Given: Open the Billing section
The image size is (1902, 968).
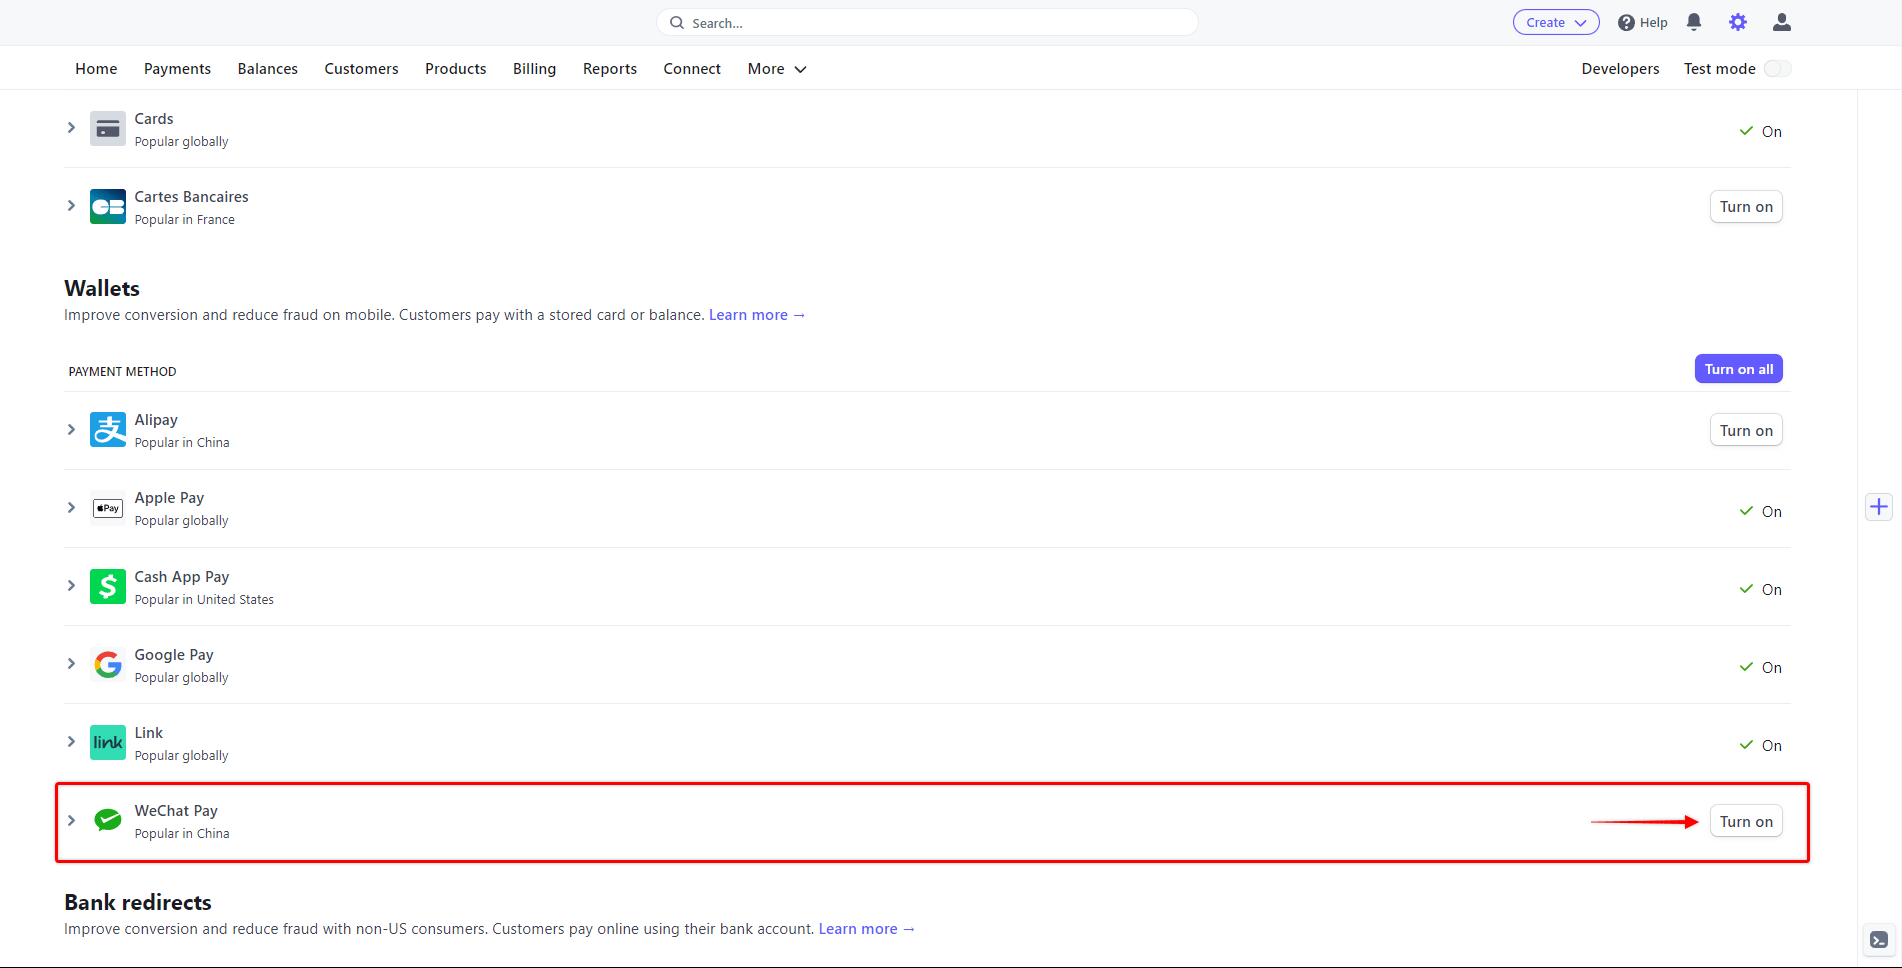Looking at the screenshot, I should pyautogui.click(x=534, y=68).
